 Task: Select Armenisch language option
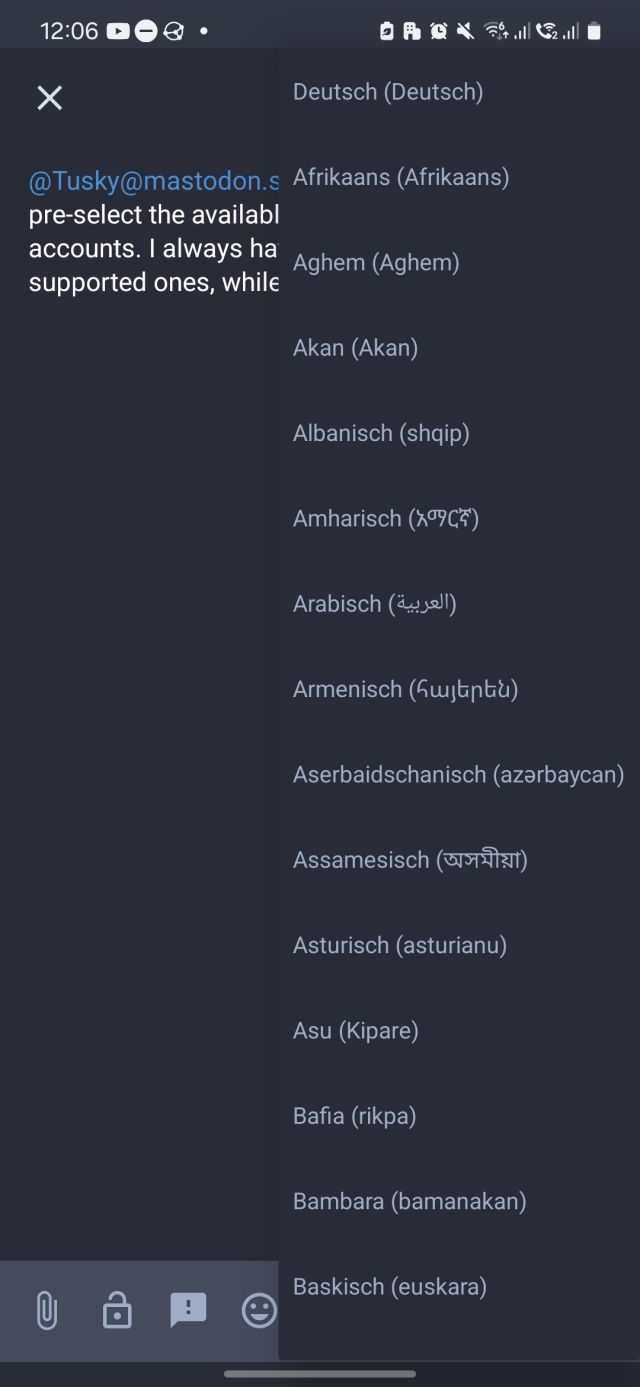[x=405, y=689]
